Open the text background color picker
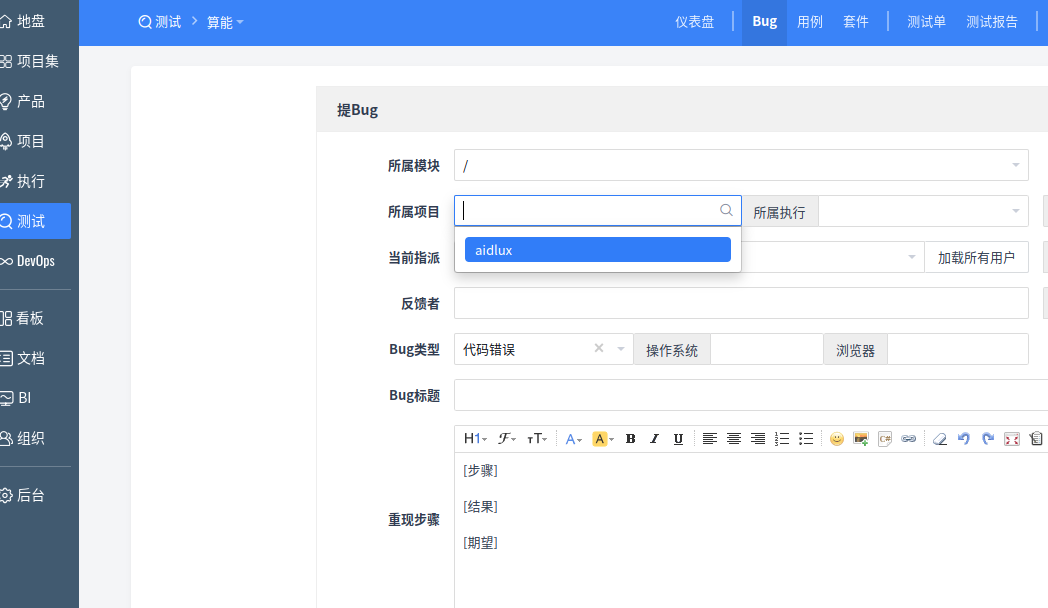Screen dimensions: 1048x608 tap(603, 439)
